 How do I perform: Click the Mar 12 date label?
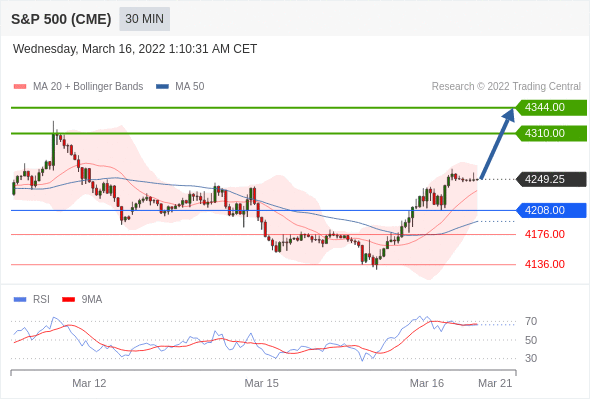[x=89, y=383]
